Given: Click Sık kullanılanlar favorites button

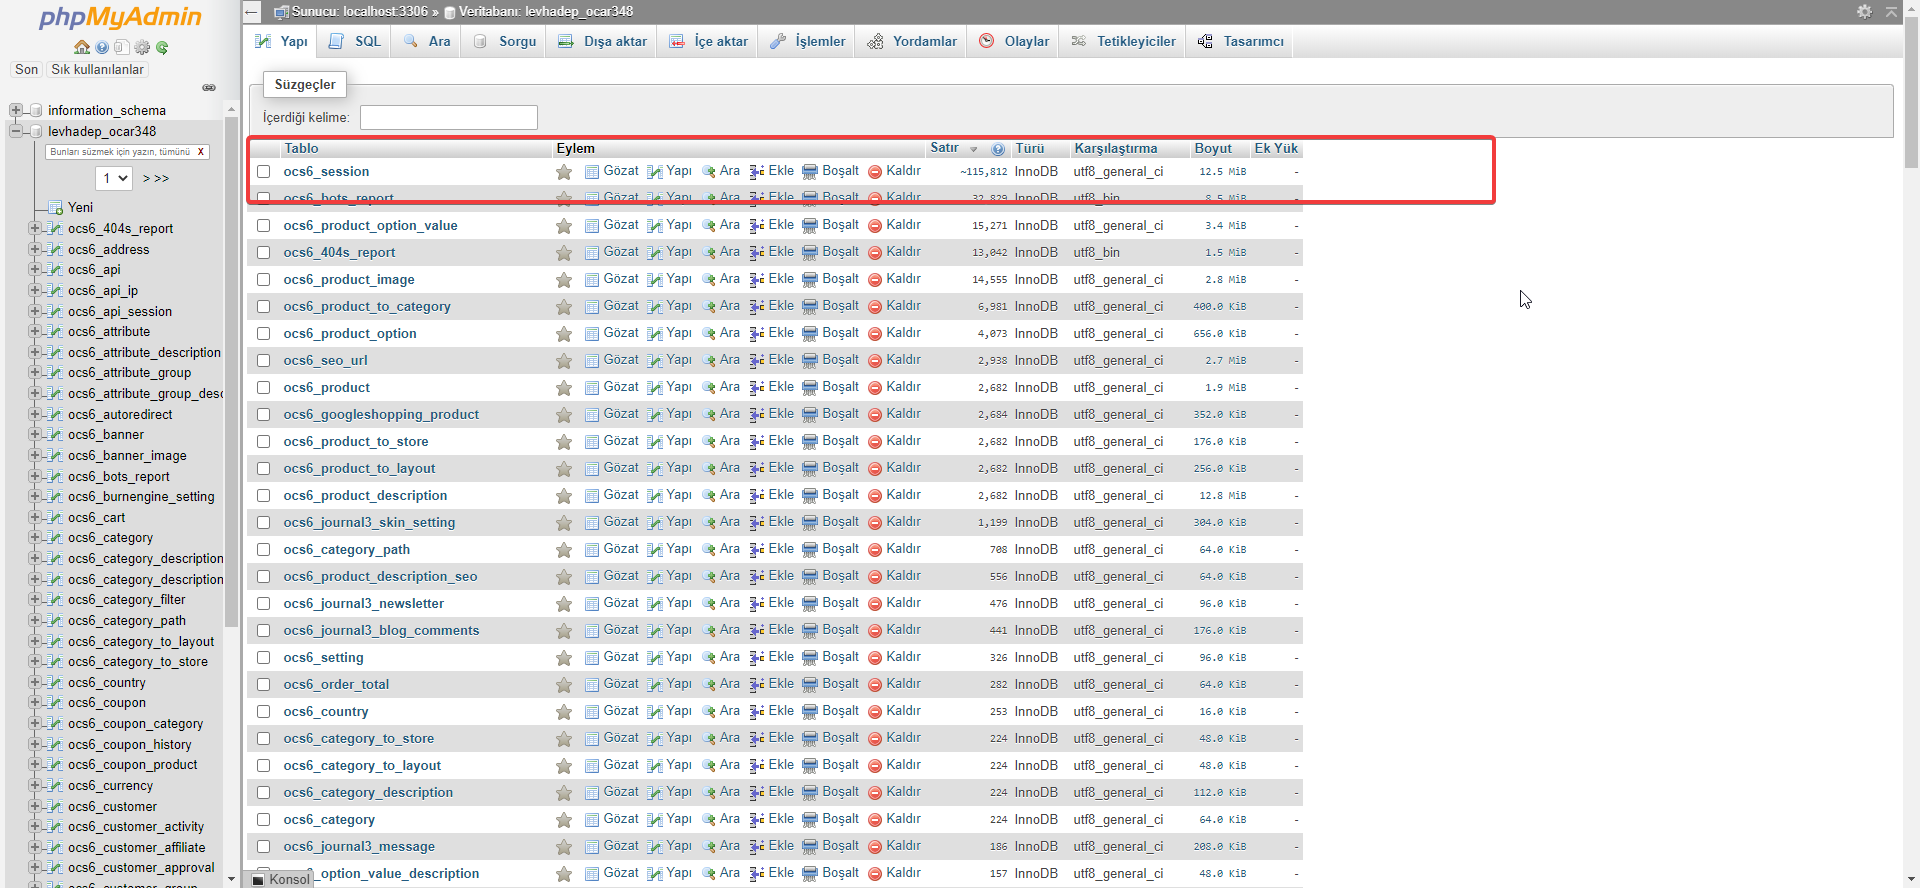Looking at the screenshot, I should tap(98, 70).
